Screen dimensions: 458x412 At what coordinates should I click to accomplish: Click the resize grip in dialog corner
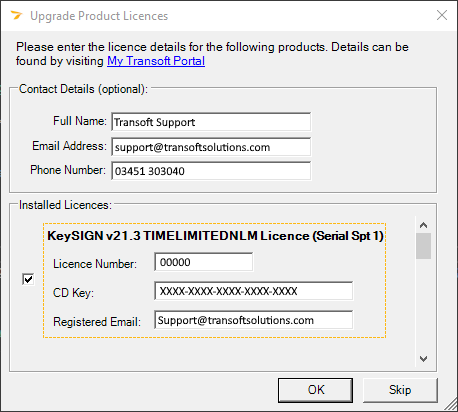coord(451,404)
